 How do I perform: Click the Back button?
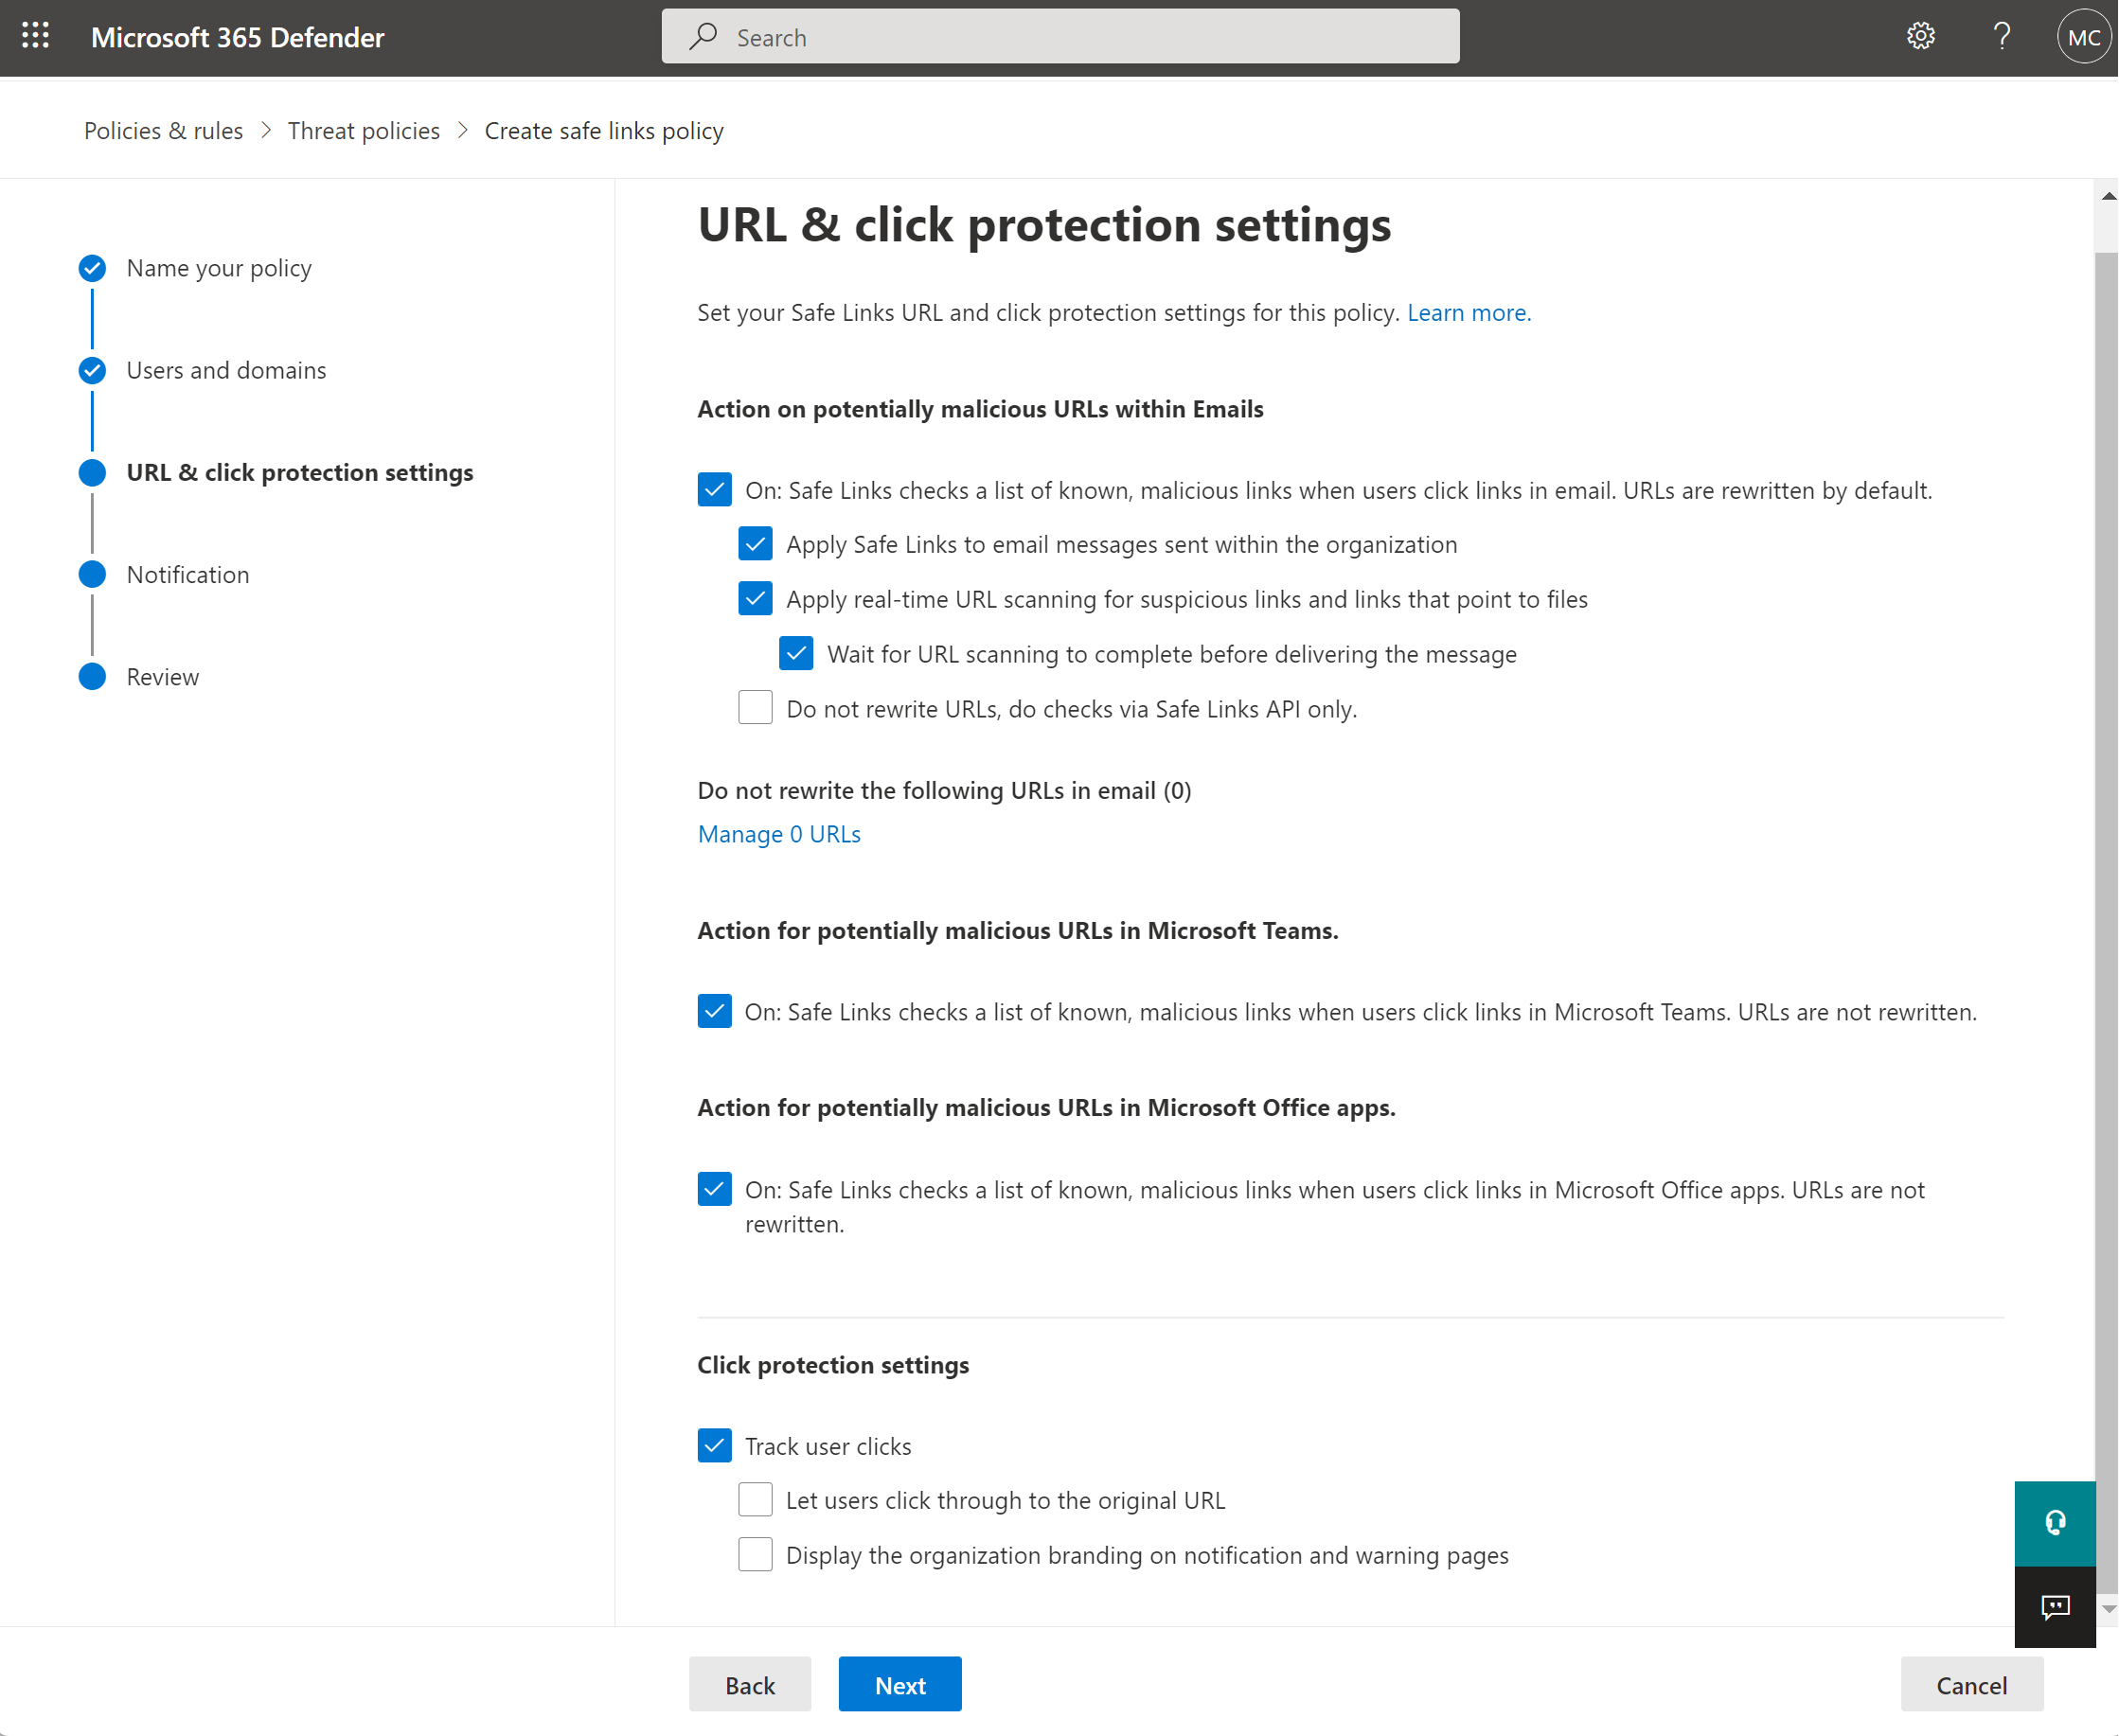750,1685
